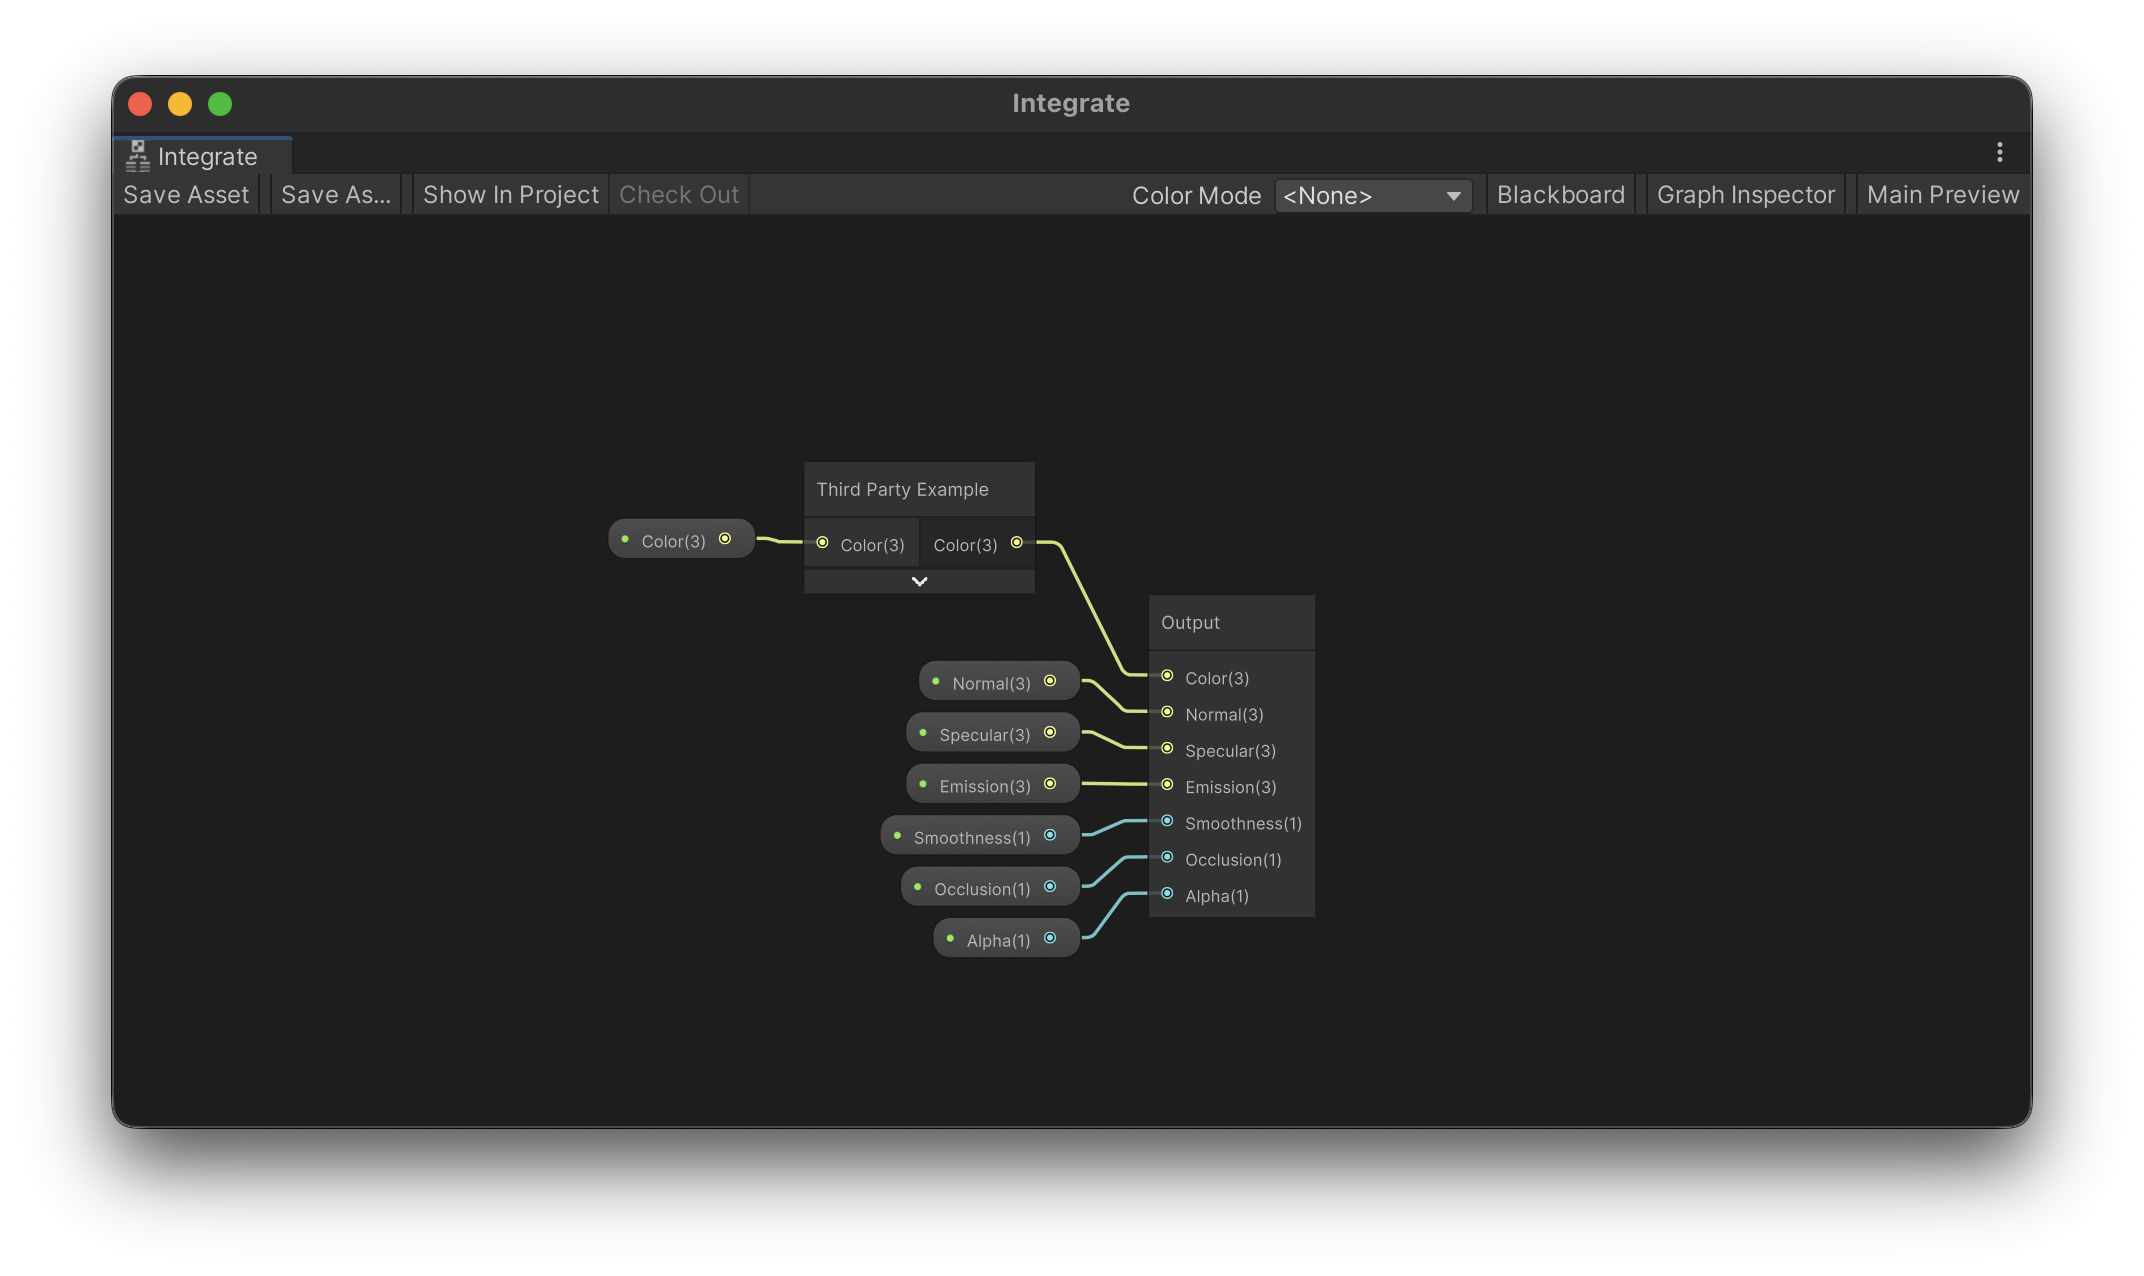Screen dimensions: 2144x1276
Task: Select the Emission(3) property node
Action: tap(984, 786)
